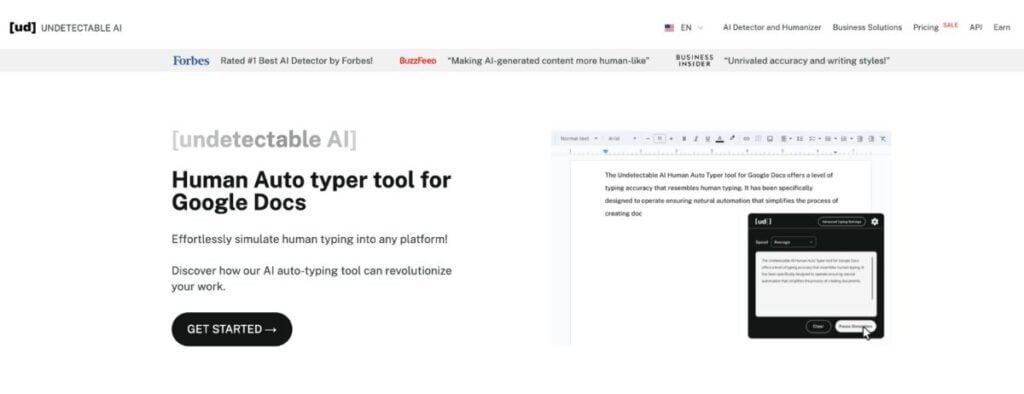Click "Making AI-generated content more human-like" quote

[x=549, y=61]
